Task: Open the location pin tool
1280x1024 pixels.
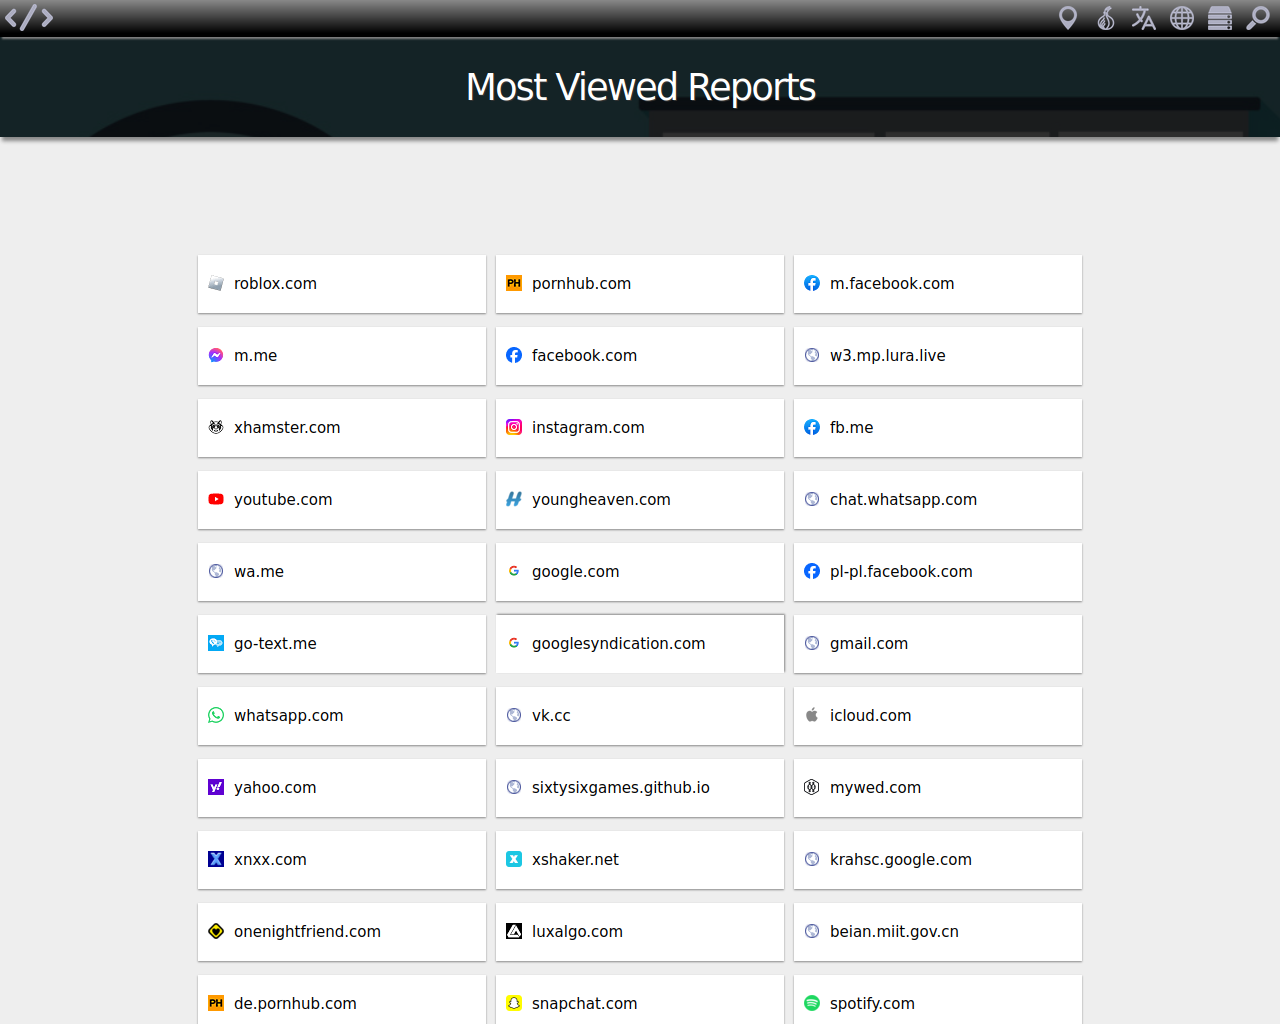Action: click(1068, 18)
